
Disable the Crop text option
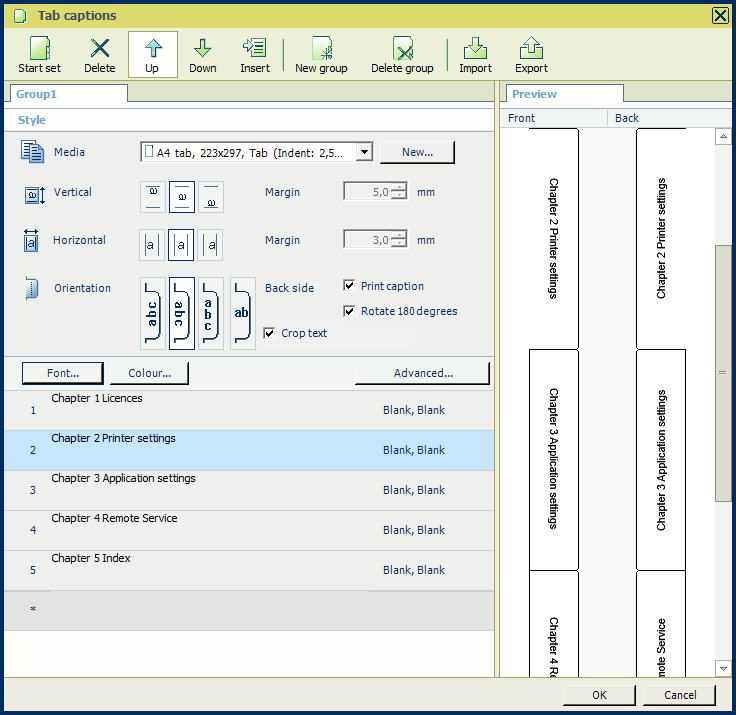(x=269, y=333)
